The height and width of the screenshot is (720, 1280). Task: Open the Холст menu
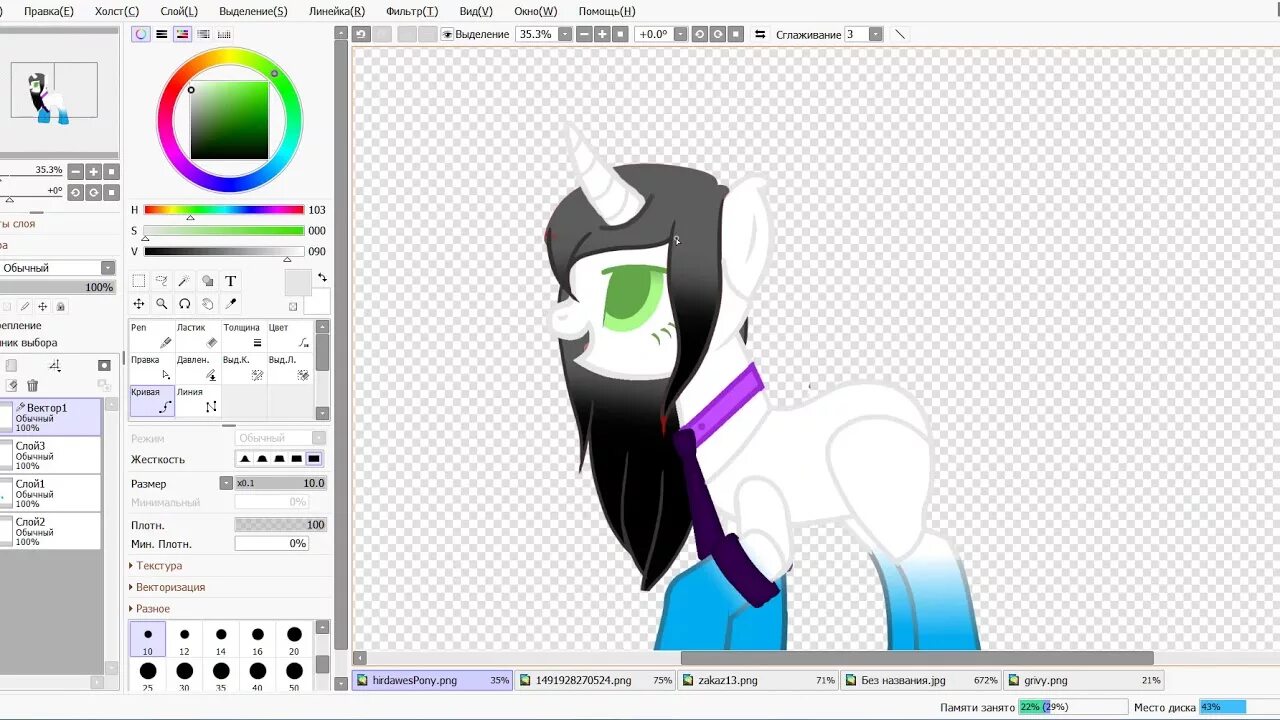point(117,11)
